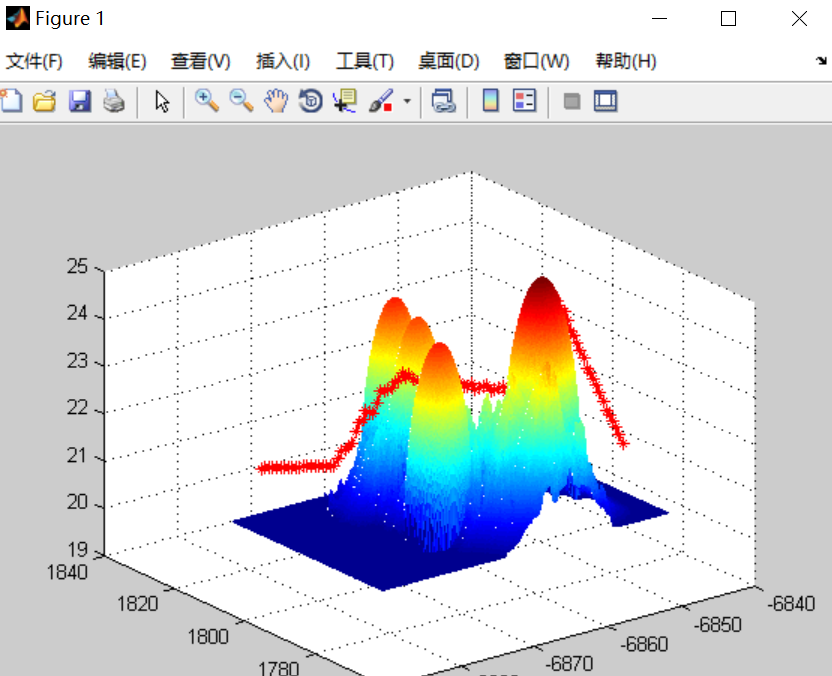Dock the figure using the corner arrow
This screenshot has height=676, width=832.
[x=821, y=61]
